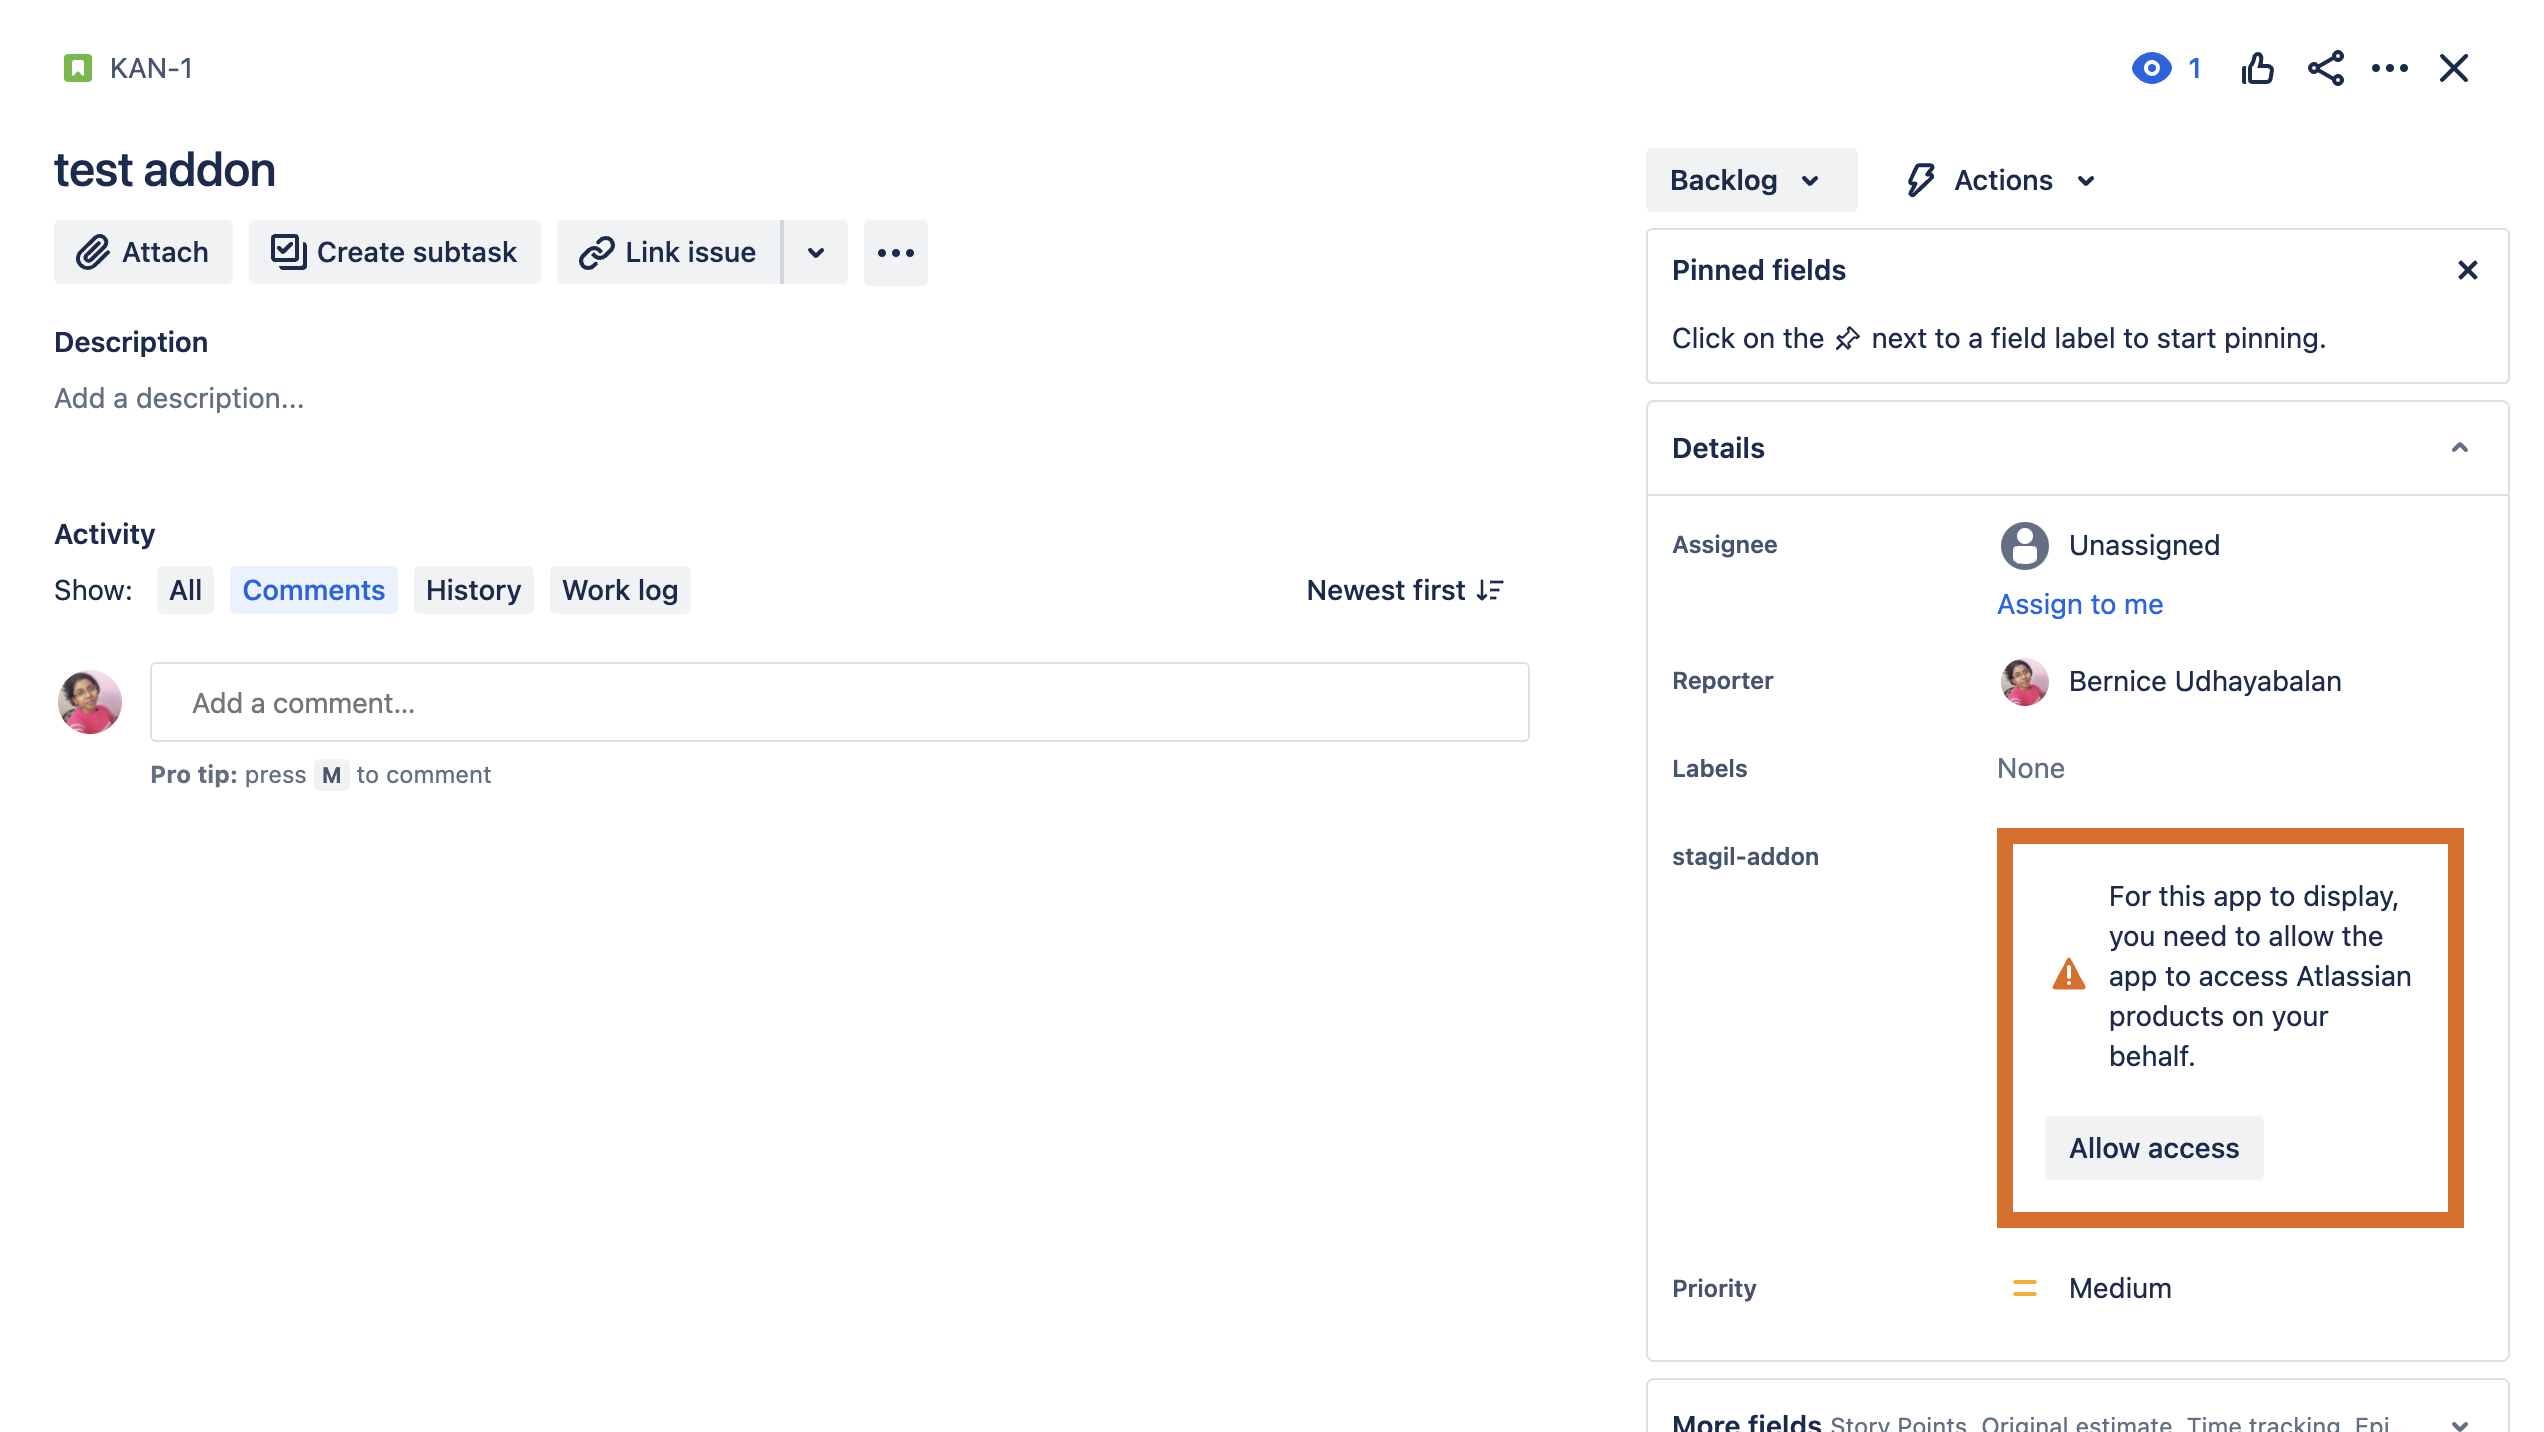
Task: Click Create subtask button
Action: tap(394, 252)
